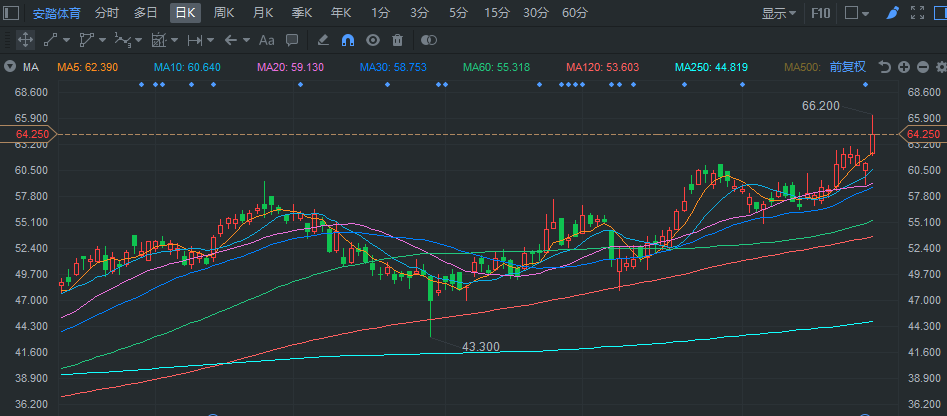Toggle the overlay compare circles icon
Screen dimensions: 947x416
click(x=429, y=40)
